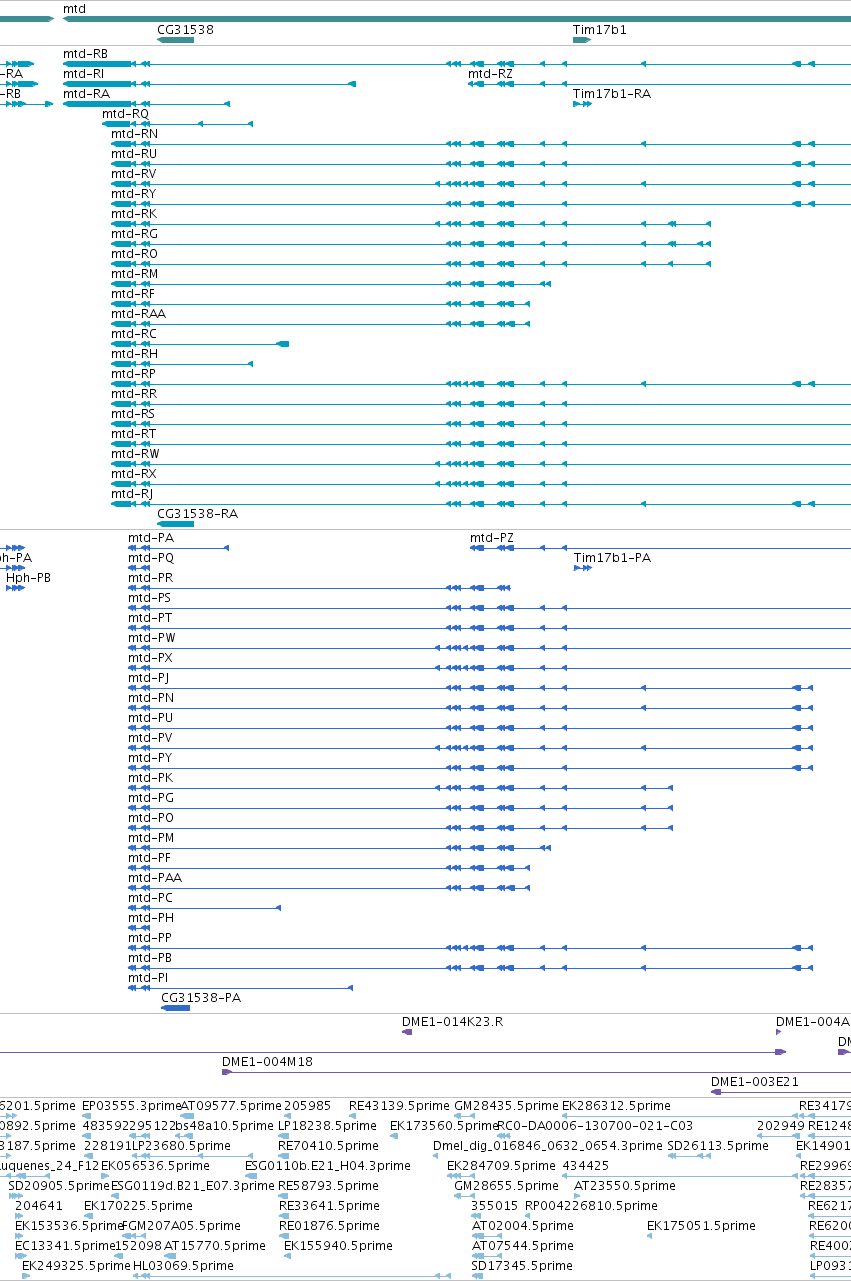Screen dimensions: 851x1281
Task: Choose the mtd-PJ protein label
Action: click(149, 678)
